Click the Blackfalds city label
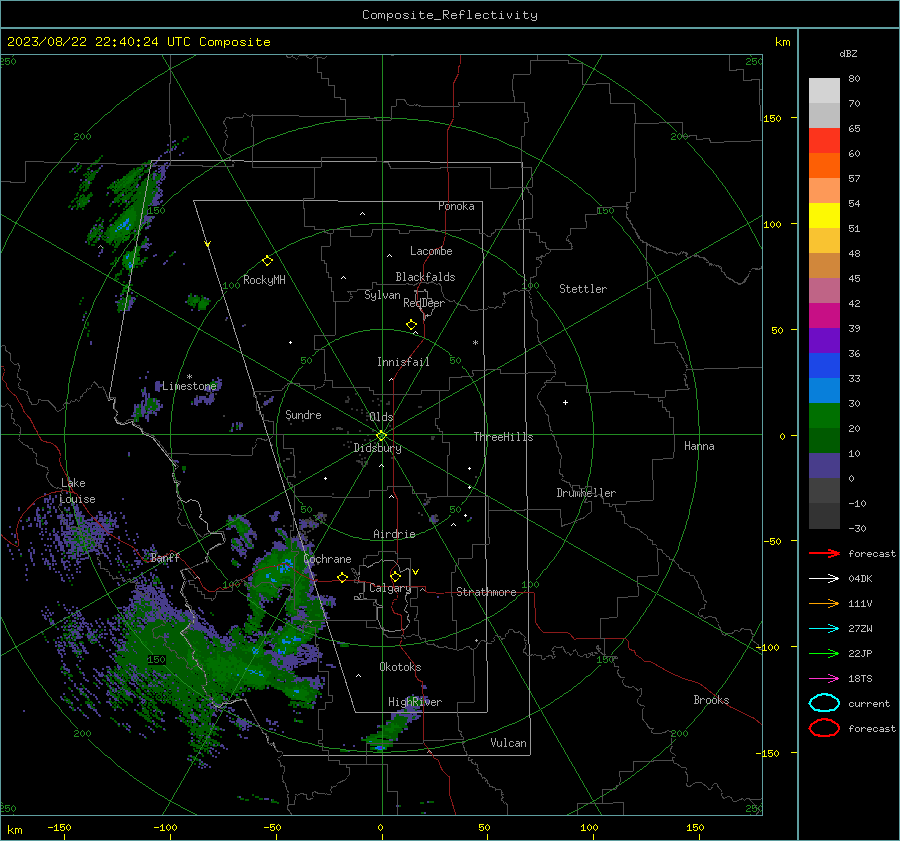The image size is (900, 841). (425, 277)
